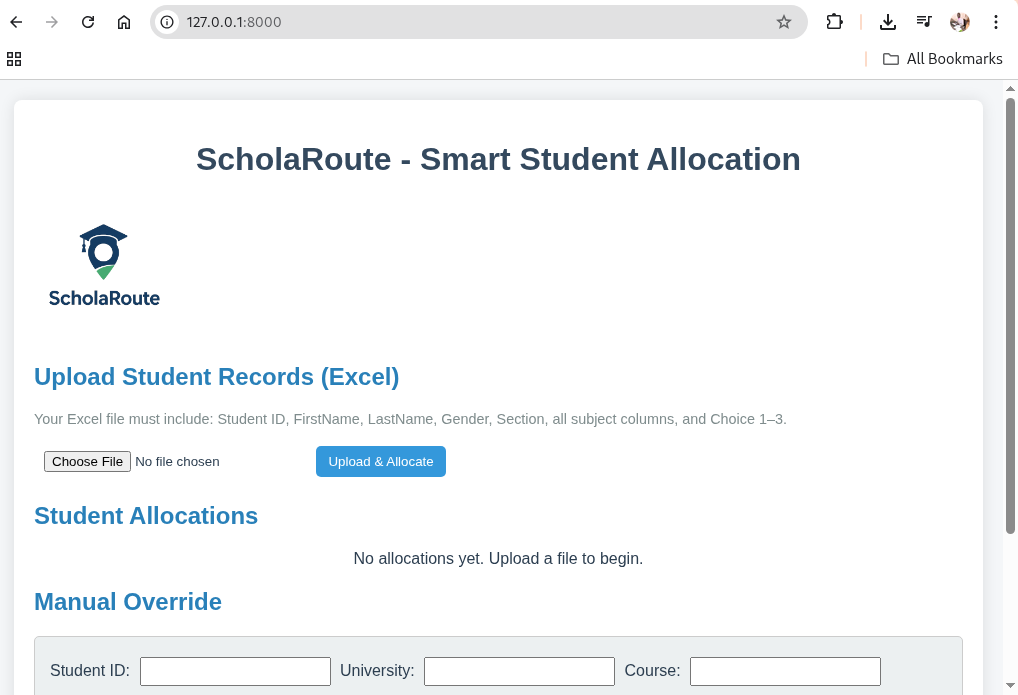Click the scrollbar down arrow

(1010, 686)
